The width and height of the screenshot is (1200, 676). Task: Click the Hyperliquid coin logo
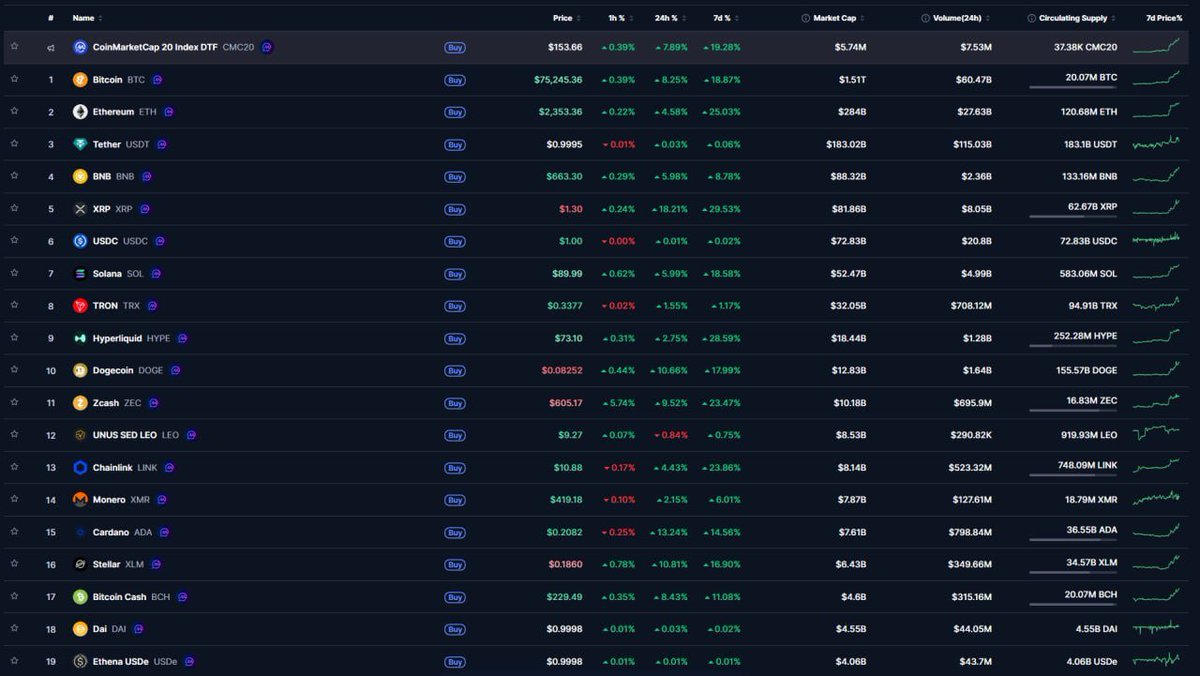tap(80, 338)
